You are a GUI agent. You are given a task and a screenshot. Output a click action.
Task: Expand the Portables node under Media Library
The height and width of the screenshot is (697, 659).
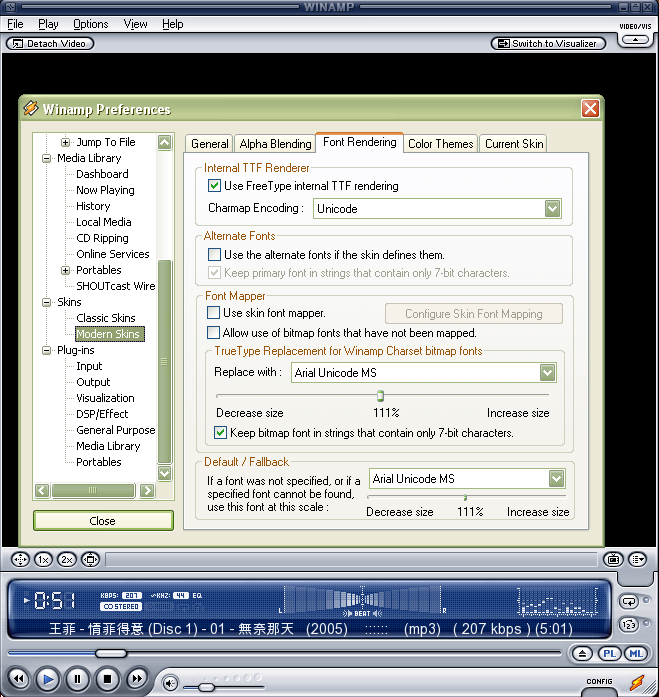65,270
